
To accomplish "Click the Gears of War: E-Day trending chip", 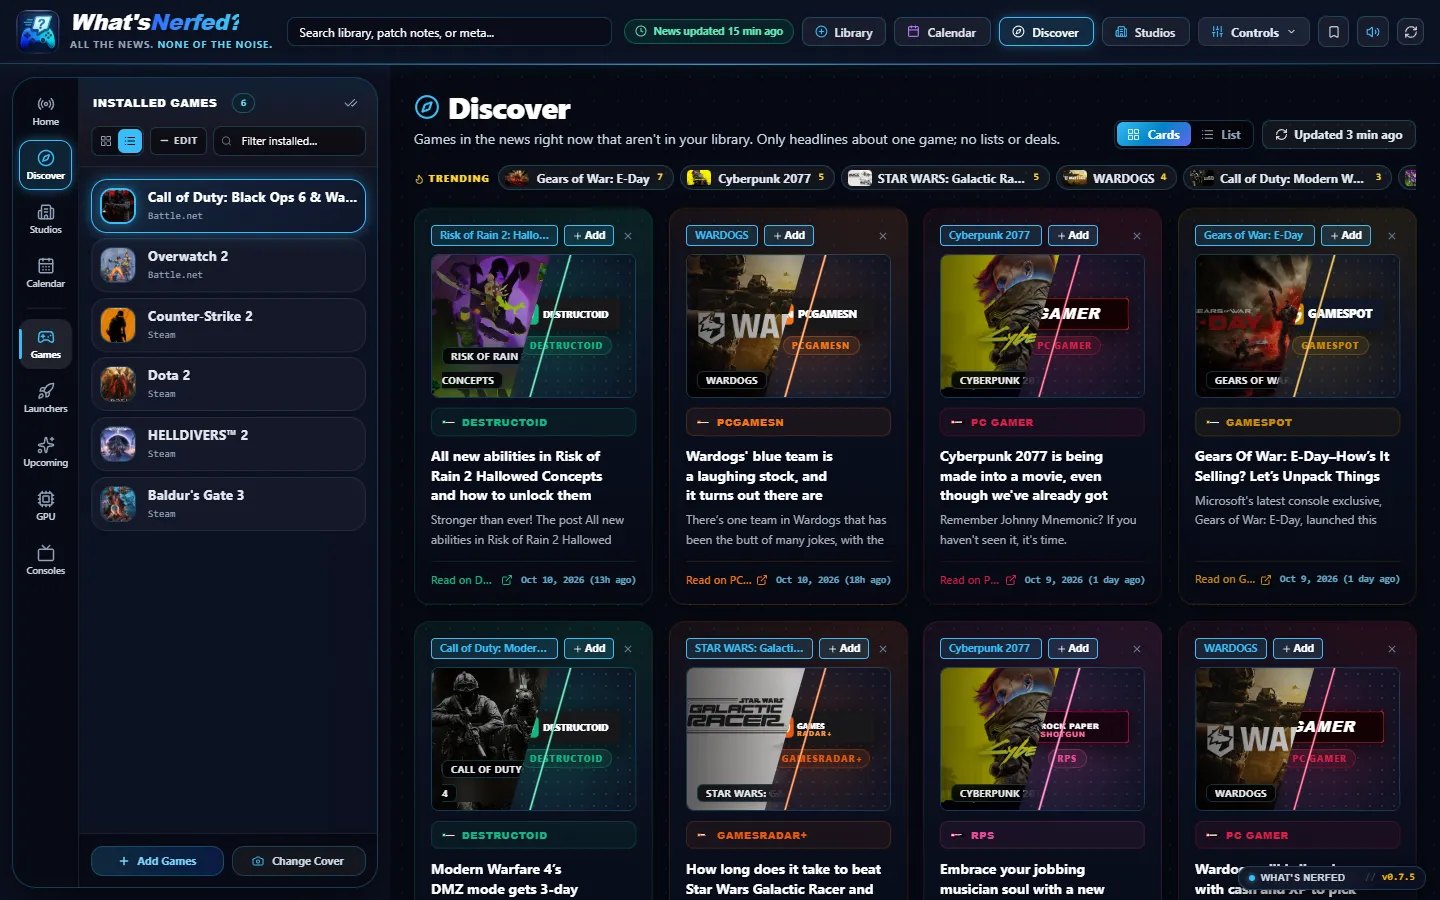I will [586, 178].
